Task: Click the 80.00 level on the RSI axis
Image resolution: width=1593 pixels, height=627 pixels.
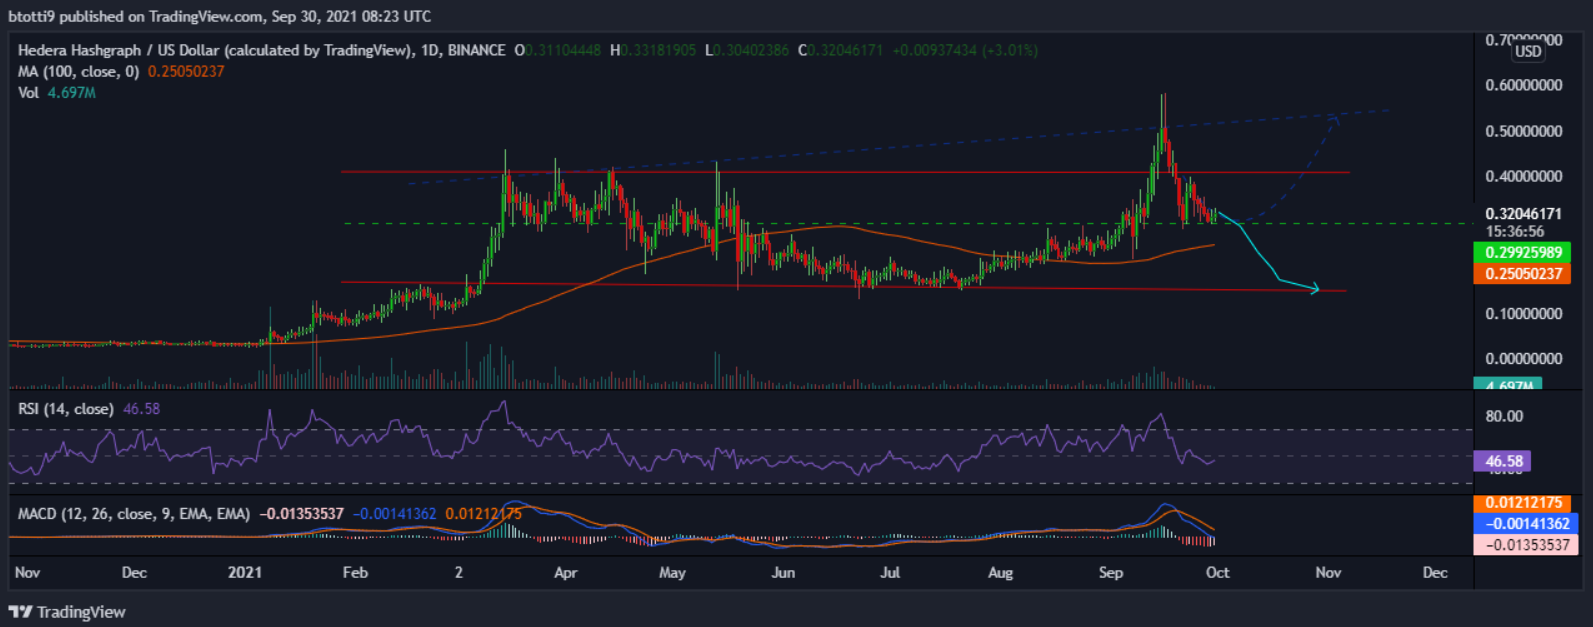Action: (x=1505, y=416)
